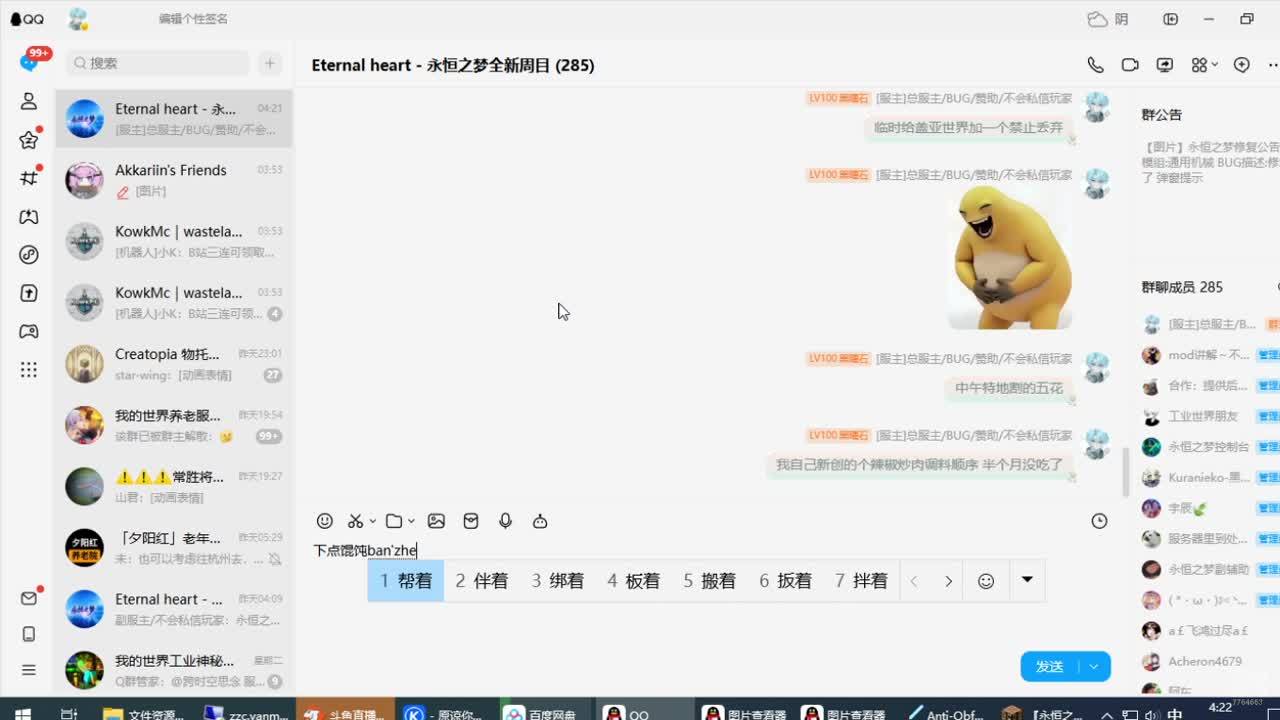Click the box icon next to image icon
Screen dimensions: 1280x720
tap(471, 521)
